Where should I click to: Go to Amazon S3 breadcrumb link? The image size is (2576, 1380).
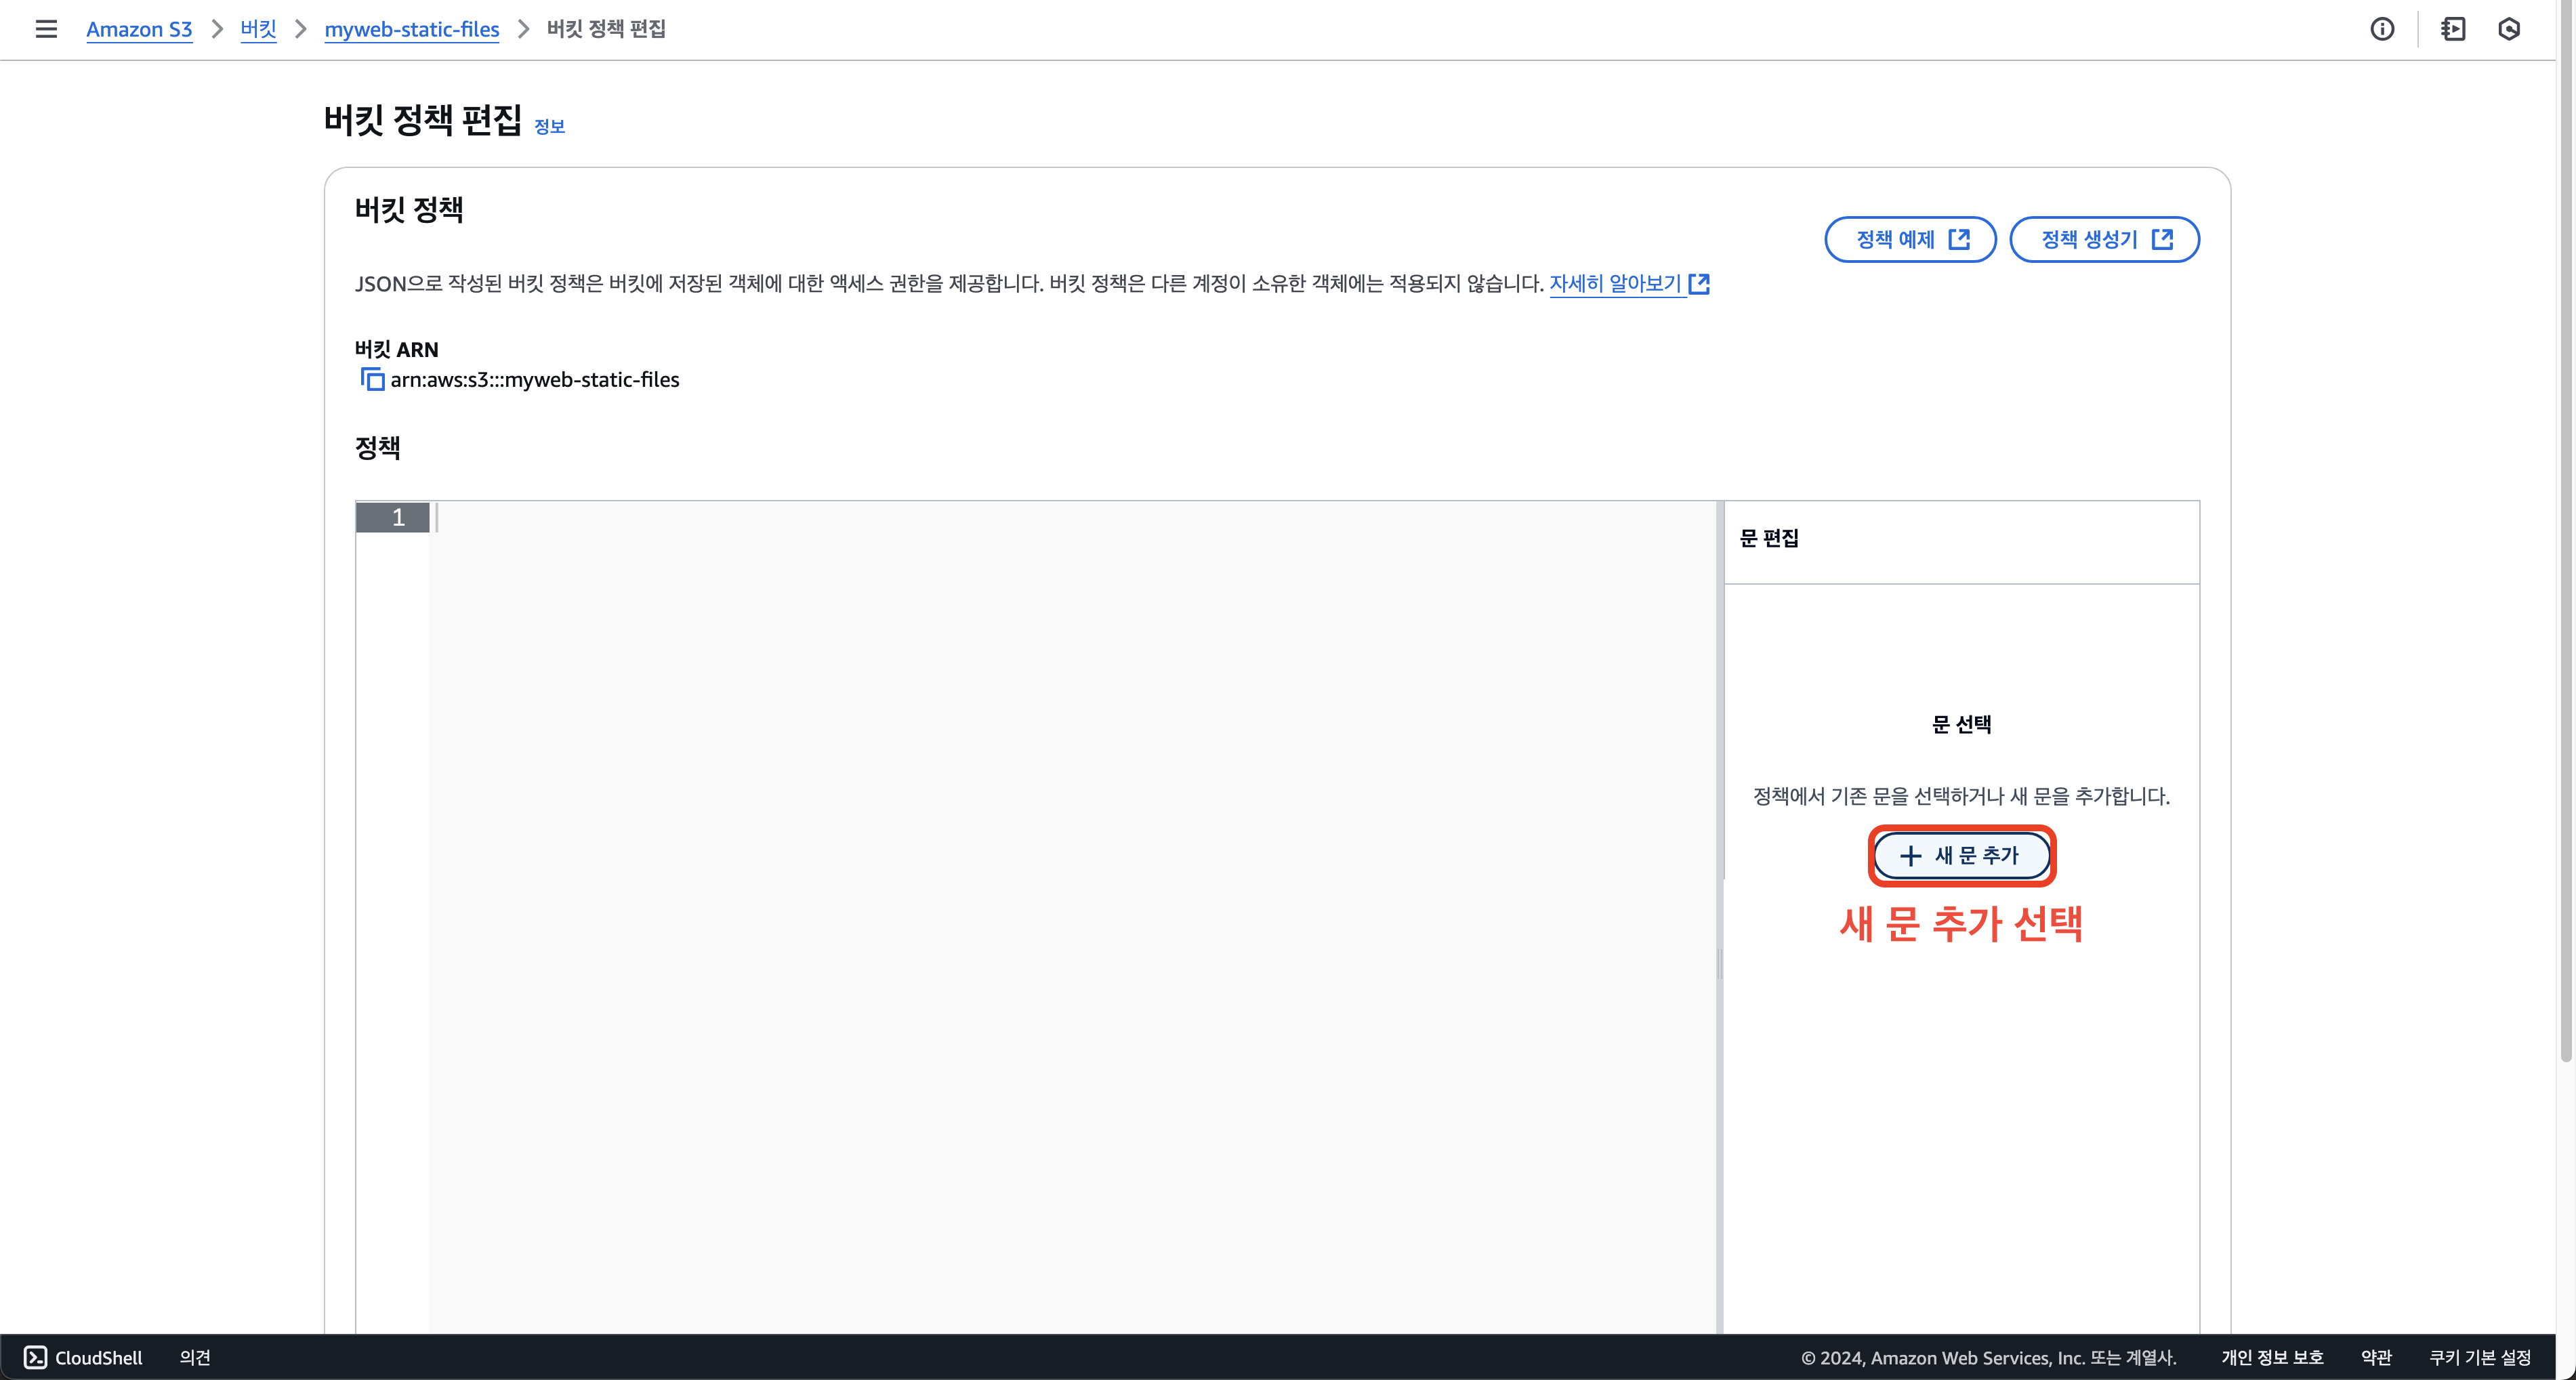click(139, 29)
